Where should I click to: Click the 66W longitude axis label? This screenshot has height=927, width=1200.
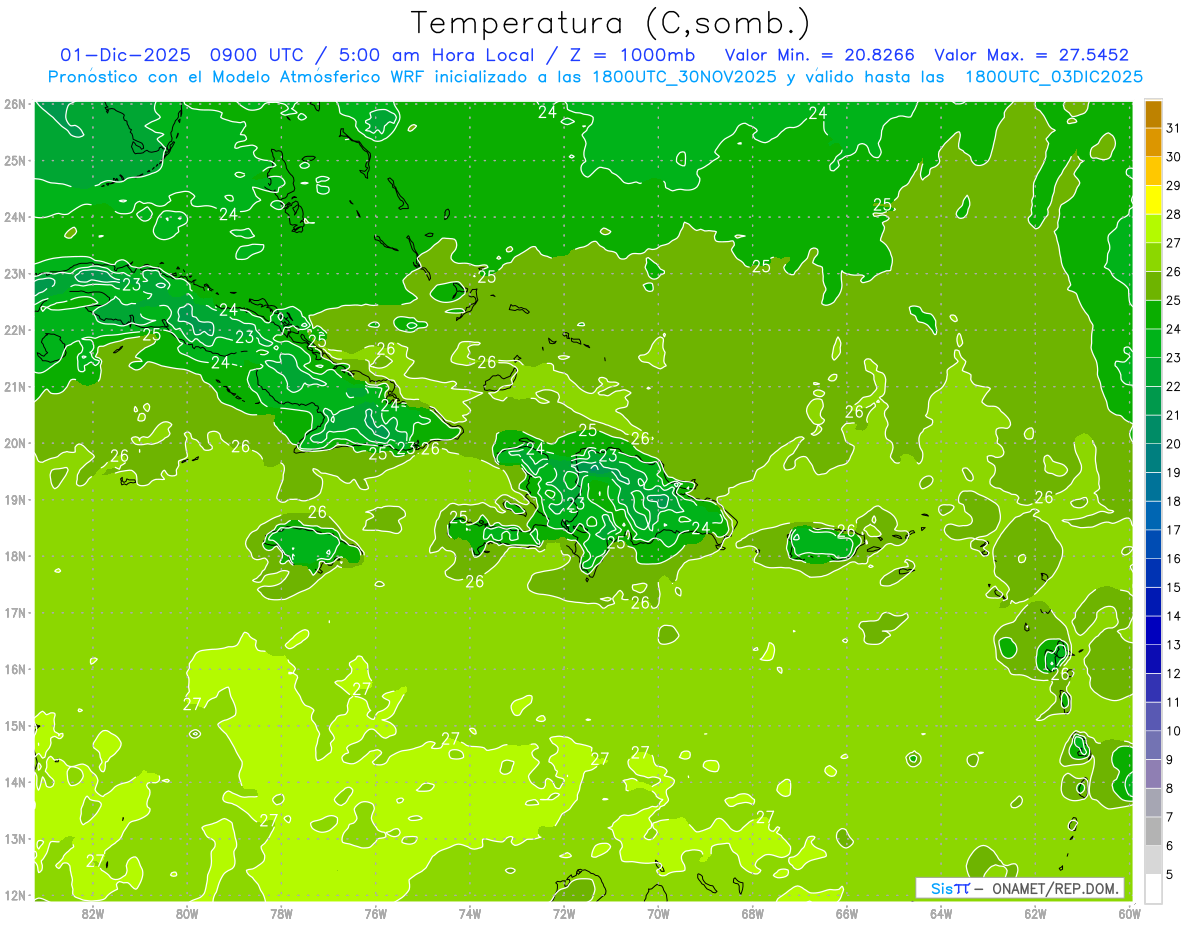coord(847,913)
